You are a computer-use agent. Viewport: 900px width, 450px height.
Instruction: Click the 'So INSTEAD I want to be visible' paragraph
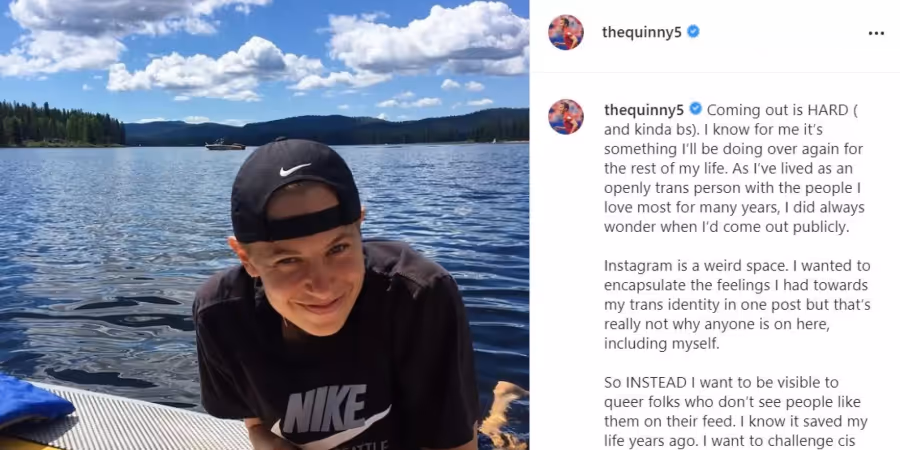(x=736, y=413)
